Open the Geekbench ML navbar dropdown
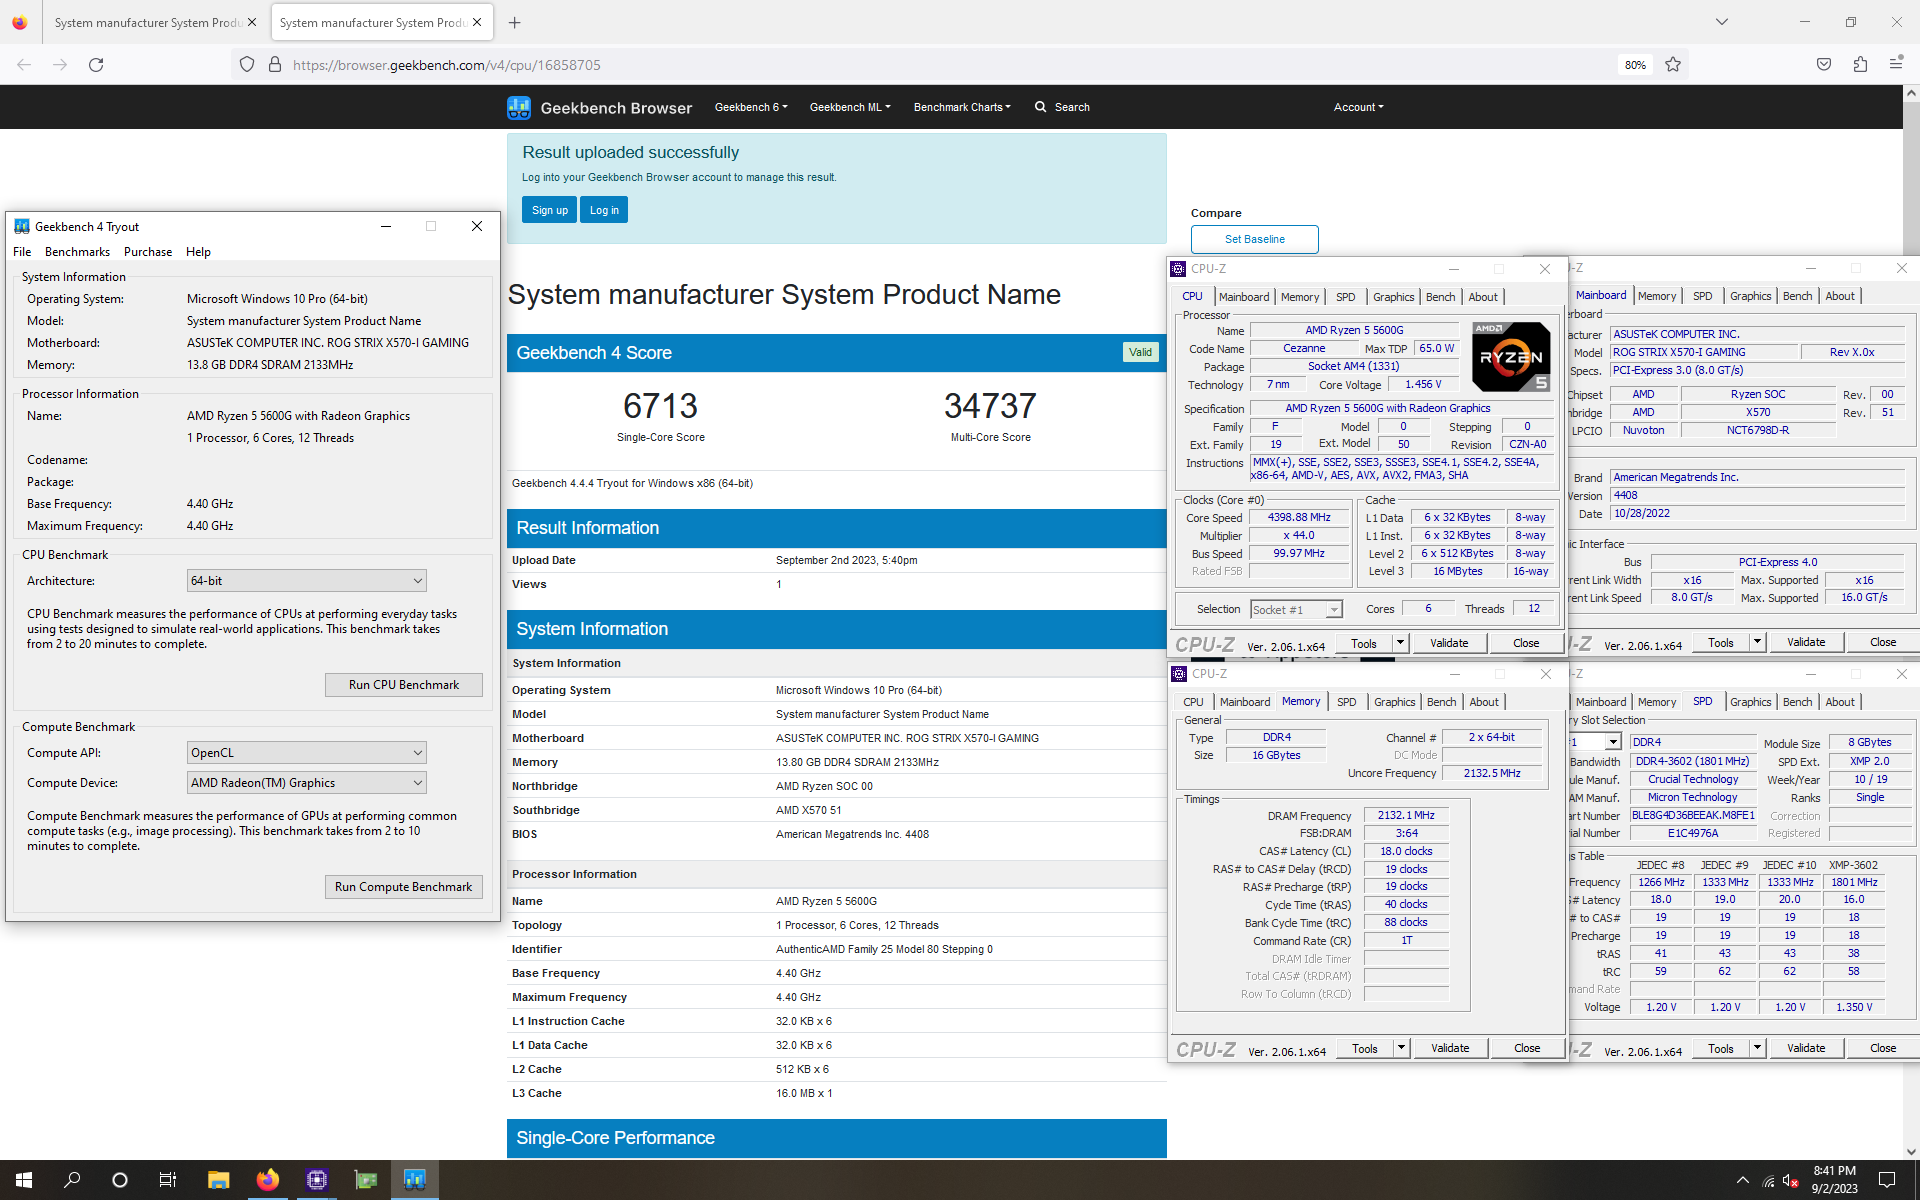1920x1200 pixels. point(850,107)
